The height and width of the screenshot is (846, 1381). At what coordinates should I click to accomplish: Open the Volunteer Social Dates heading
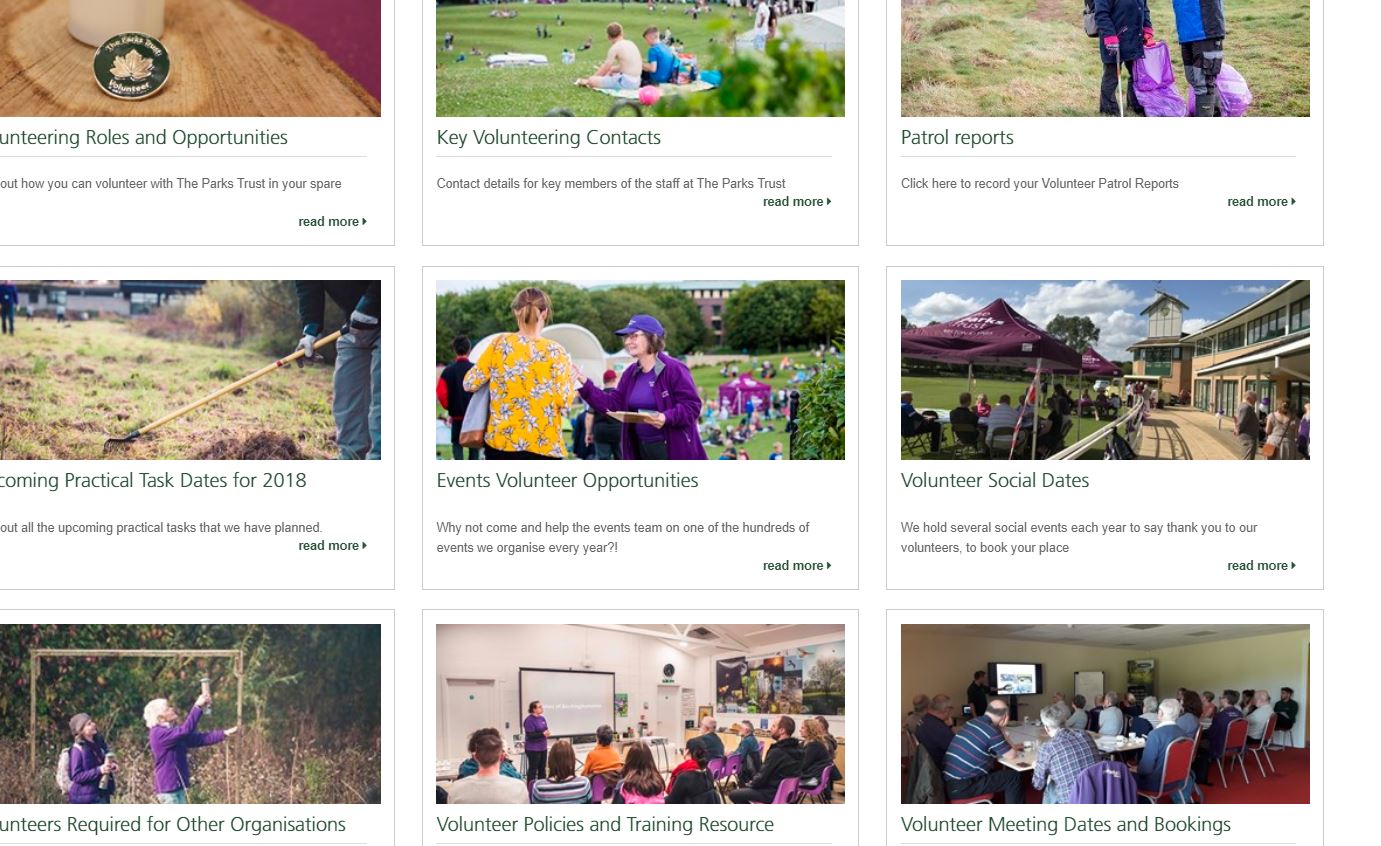coord(995,481)
